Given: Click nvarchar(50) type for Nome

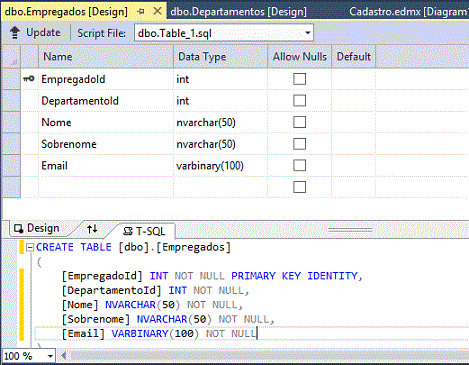Looking at the screenshot, I should point(220,122).
